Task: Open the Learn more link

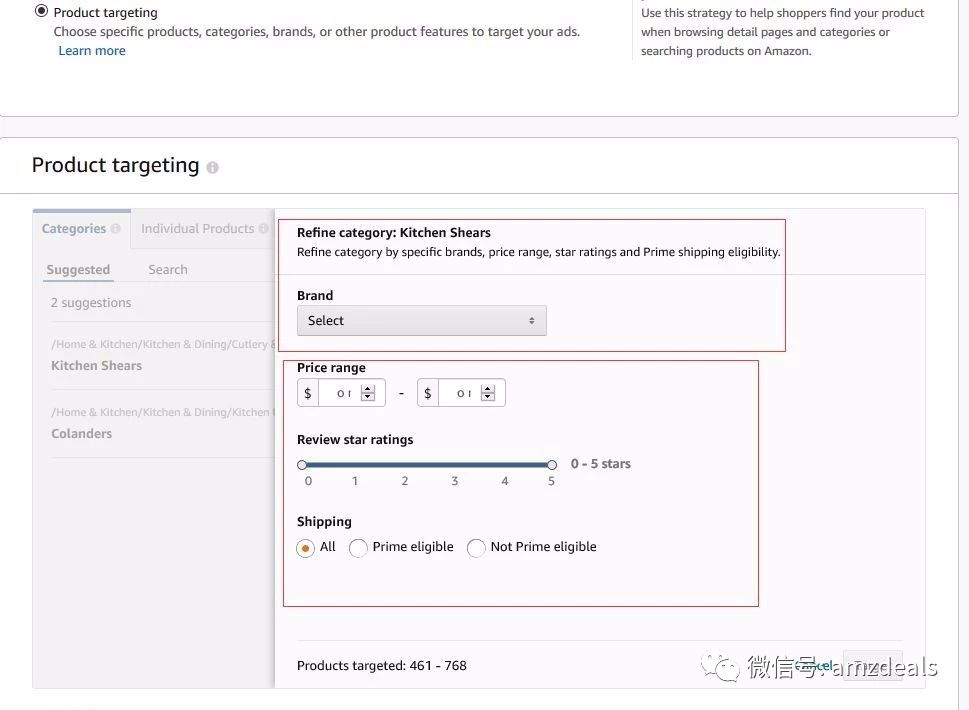Action: tap(92, 51)
